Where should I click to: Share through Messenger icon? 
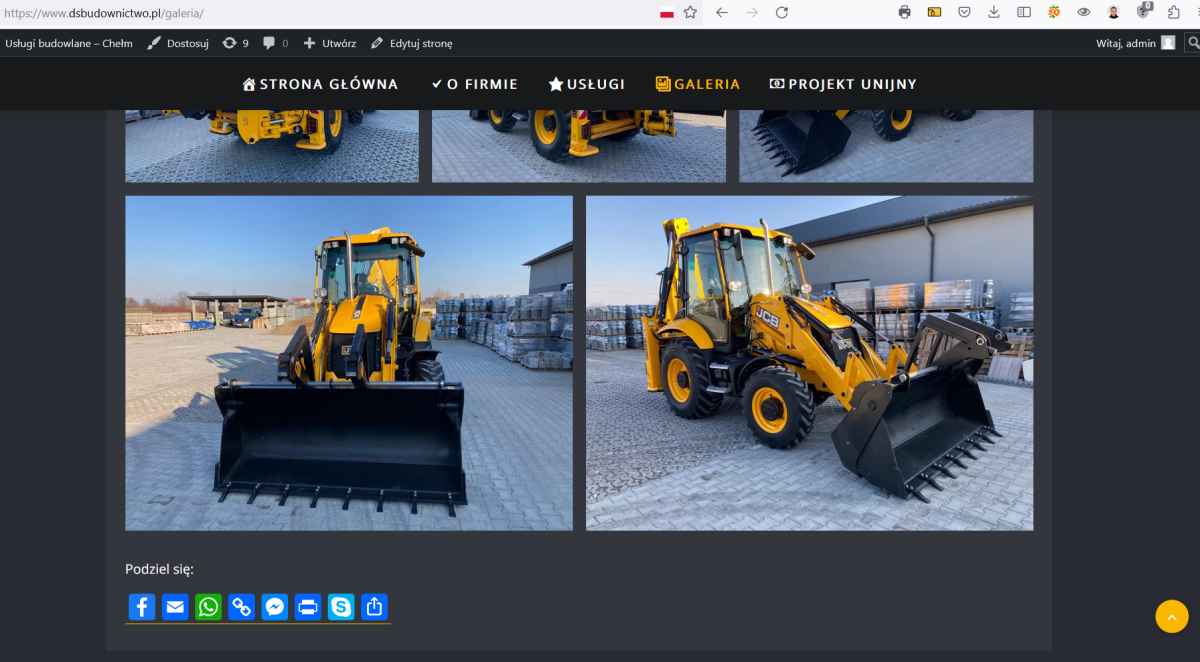pyautogui.click(x=275, y=607)
